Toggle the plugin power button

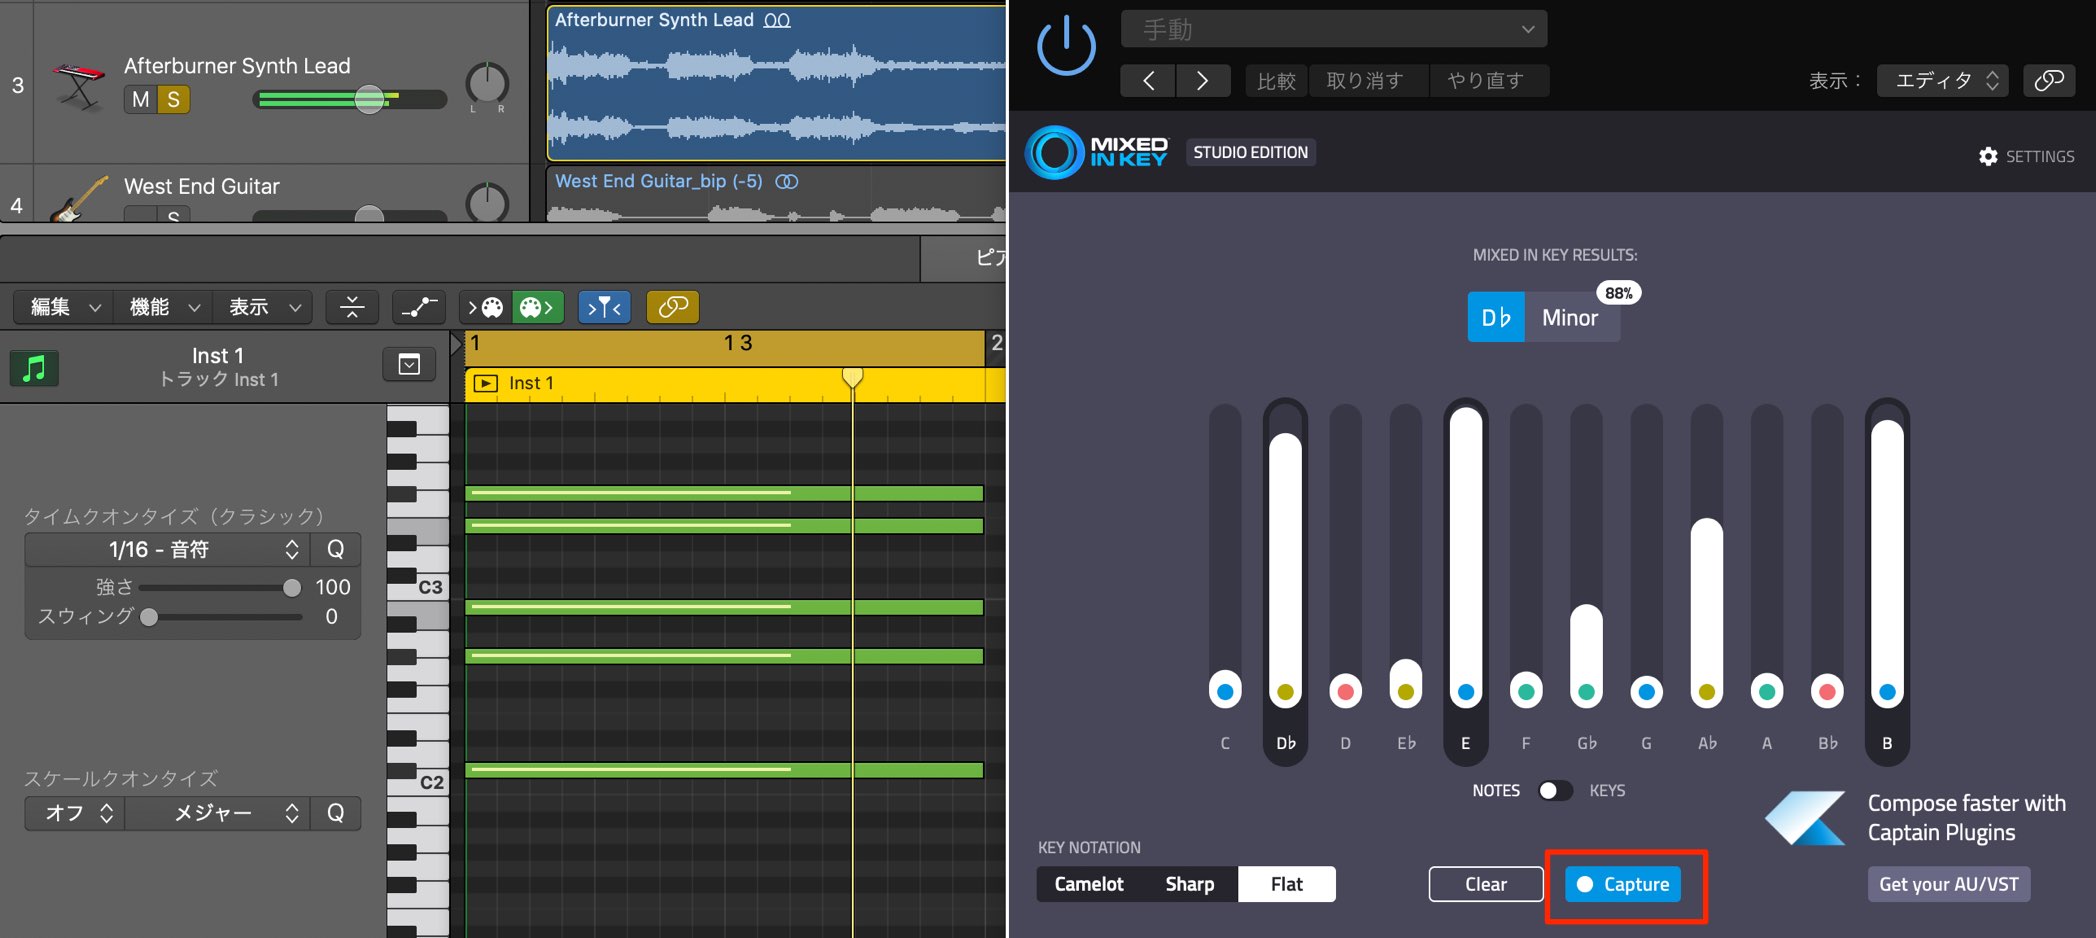(1066, 46)
